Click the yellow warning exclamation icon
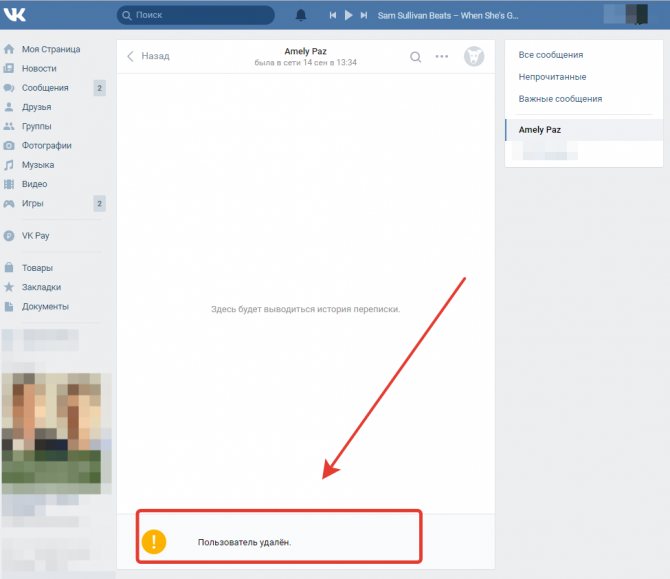 [154, 541]
